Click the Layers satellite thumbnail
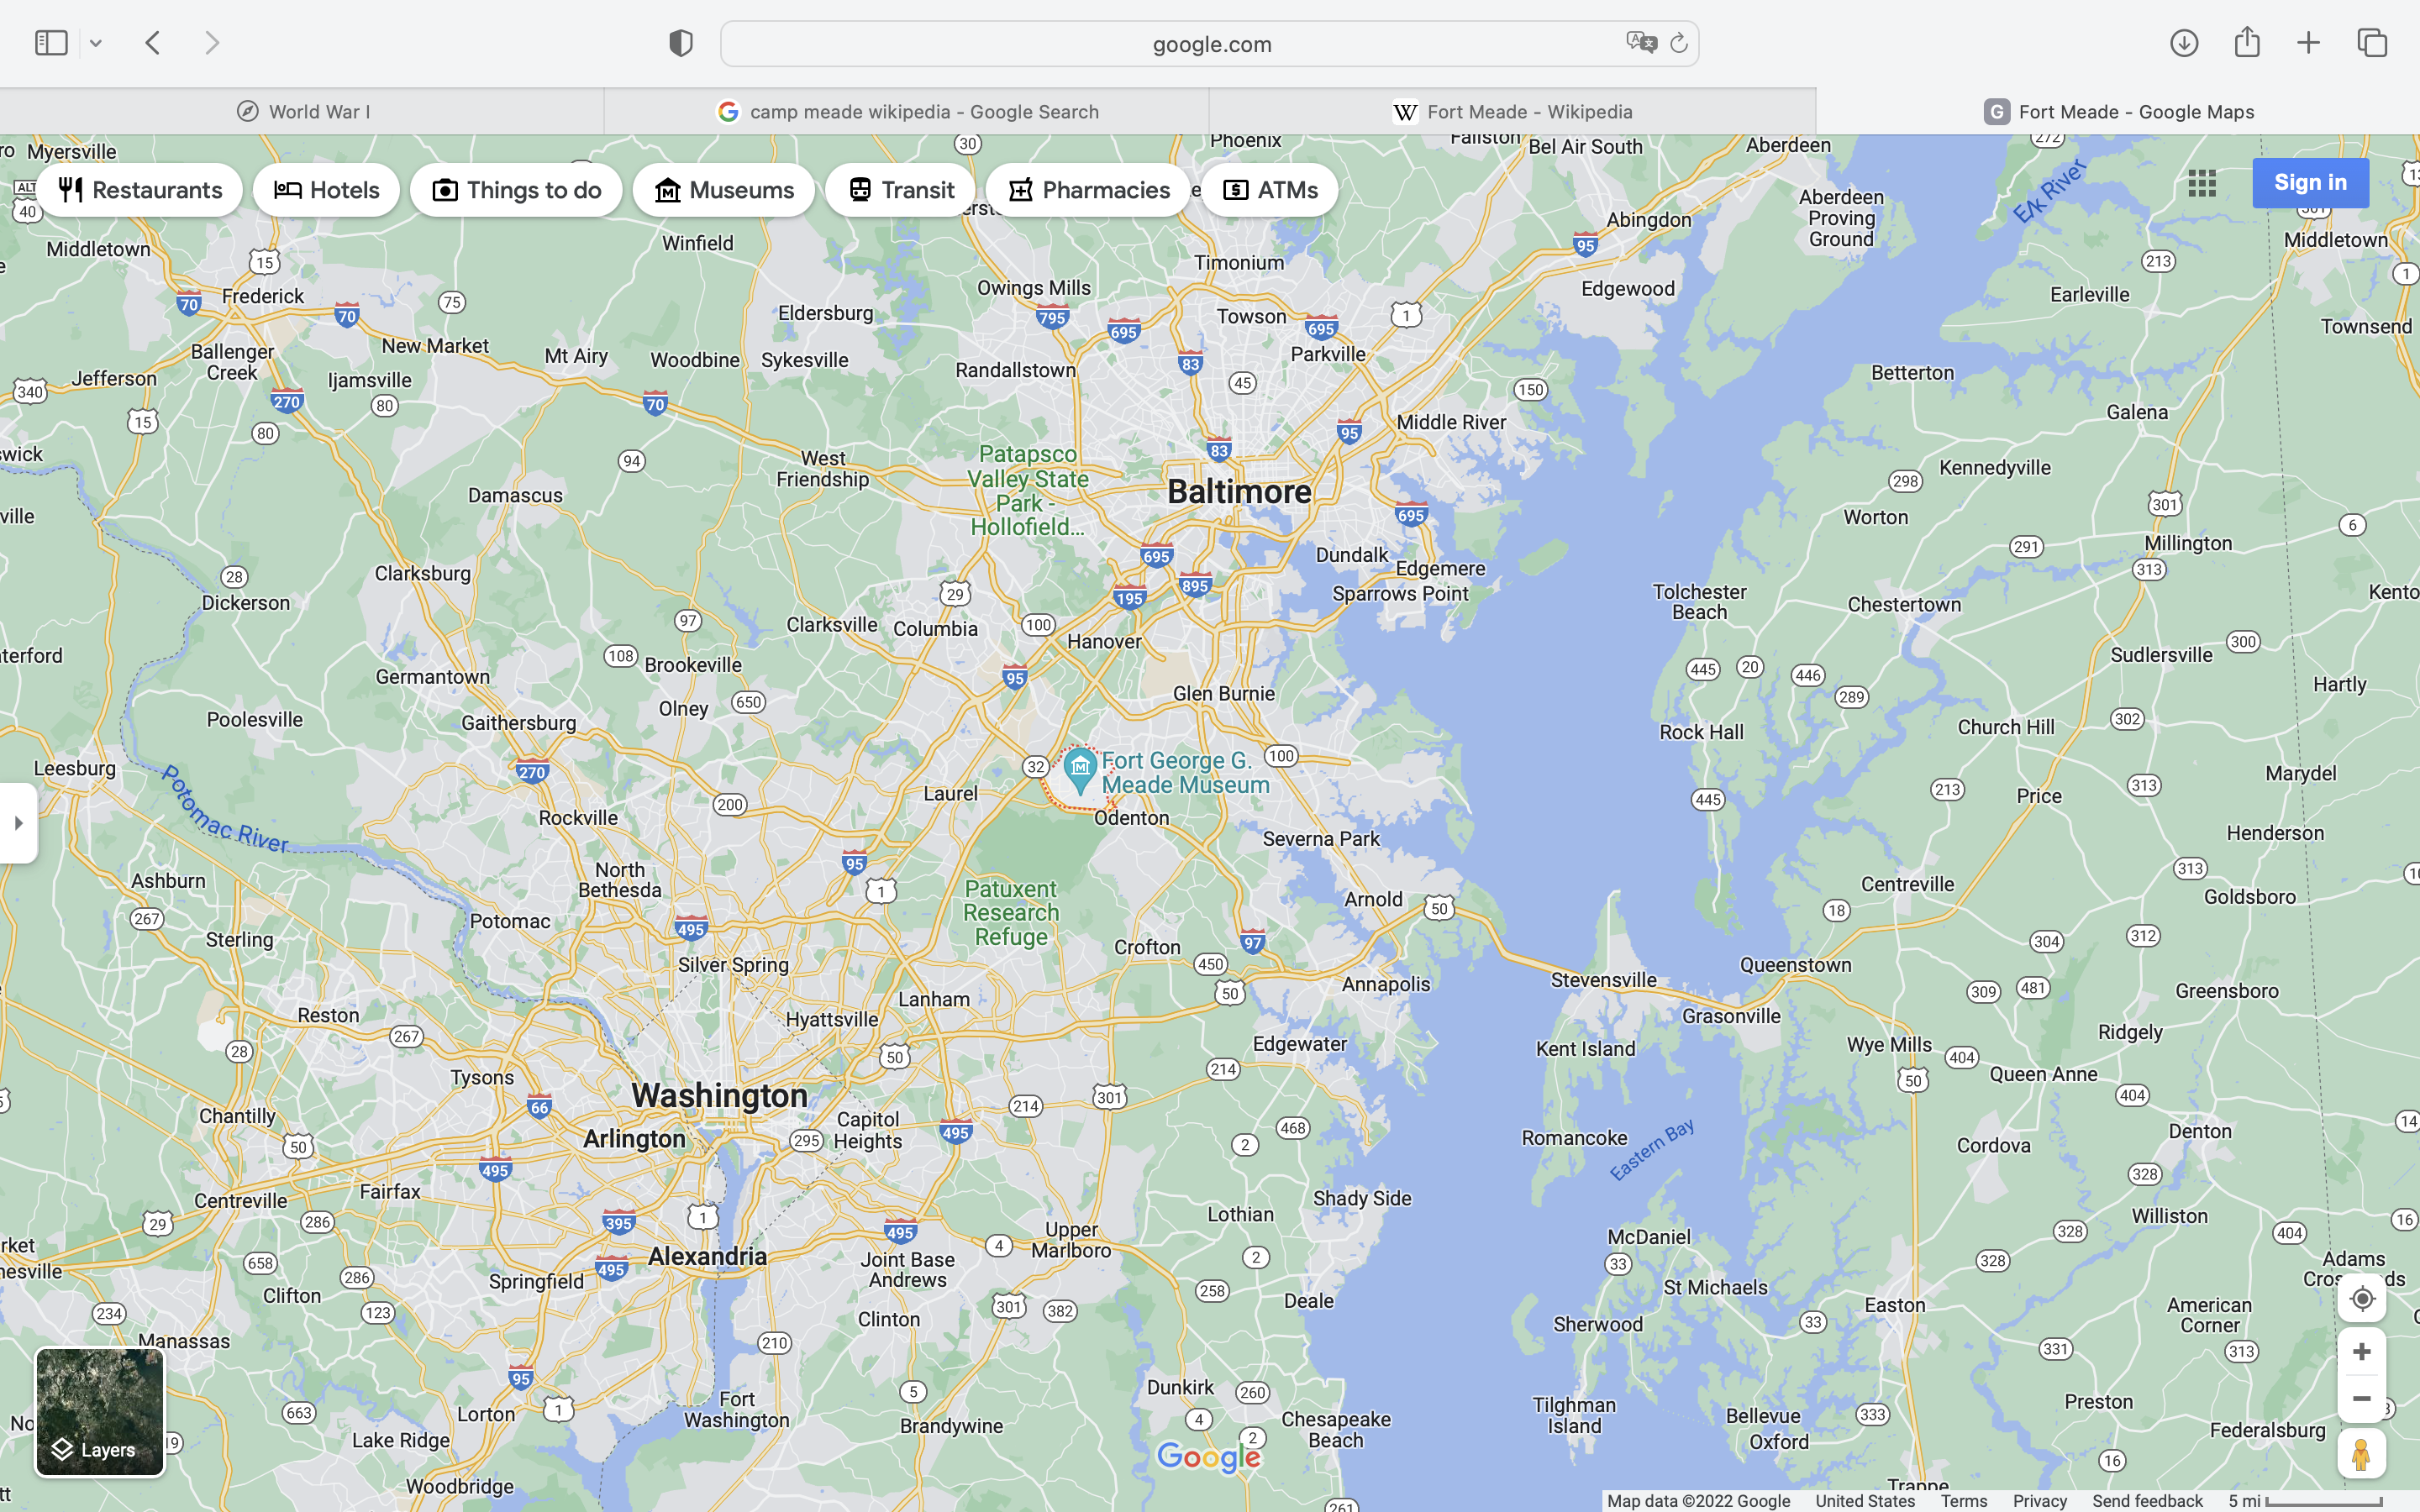2420x1512 pixels. click(x=100, y=1411)
